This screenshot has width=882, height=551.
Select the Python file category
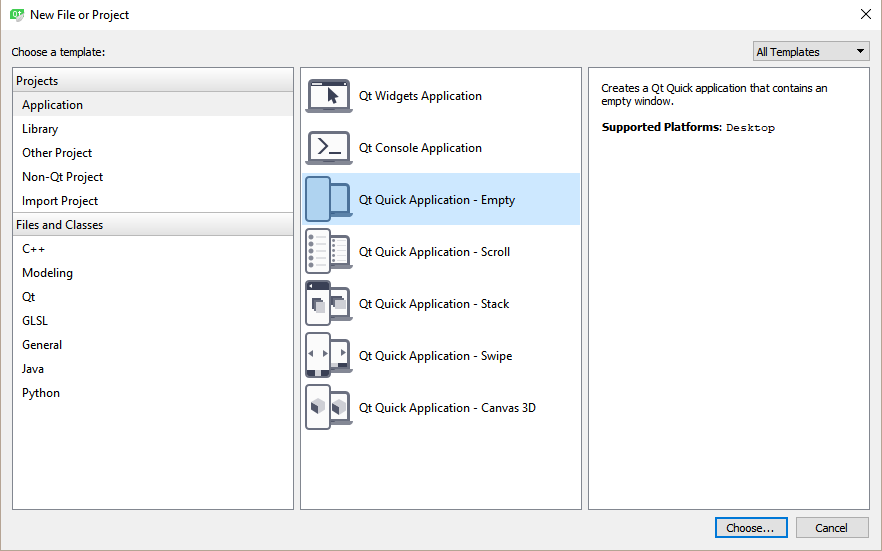[x=41, y=393]
